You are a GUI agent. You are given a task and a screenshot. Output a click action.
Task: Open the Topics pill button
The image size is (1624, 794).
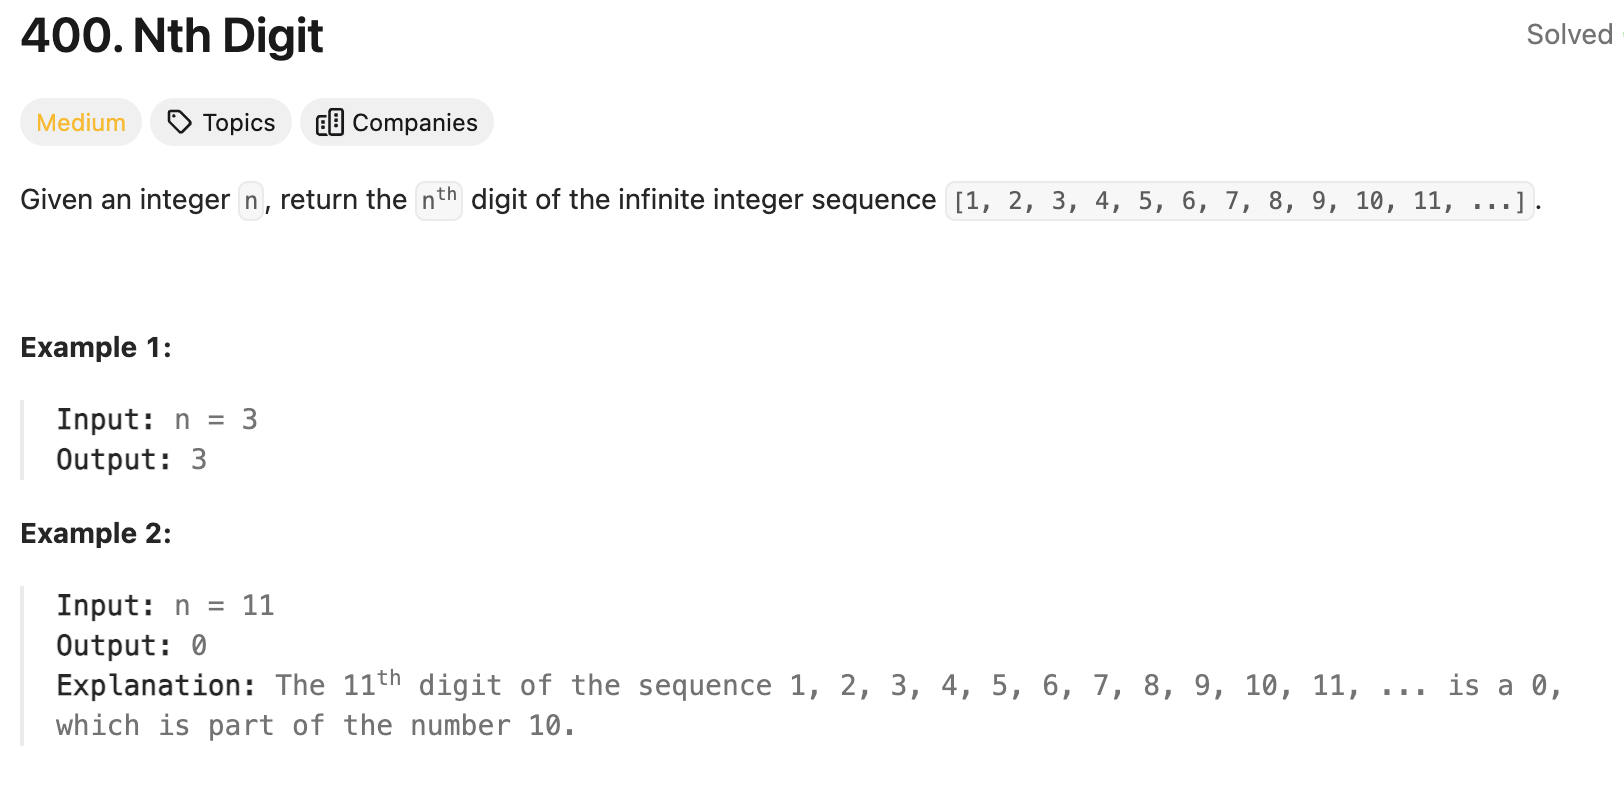[x=221, y=122]
